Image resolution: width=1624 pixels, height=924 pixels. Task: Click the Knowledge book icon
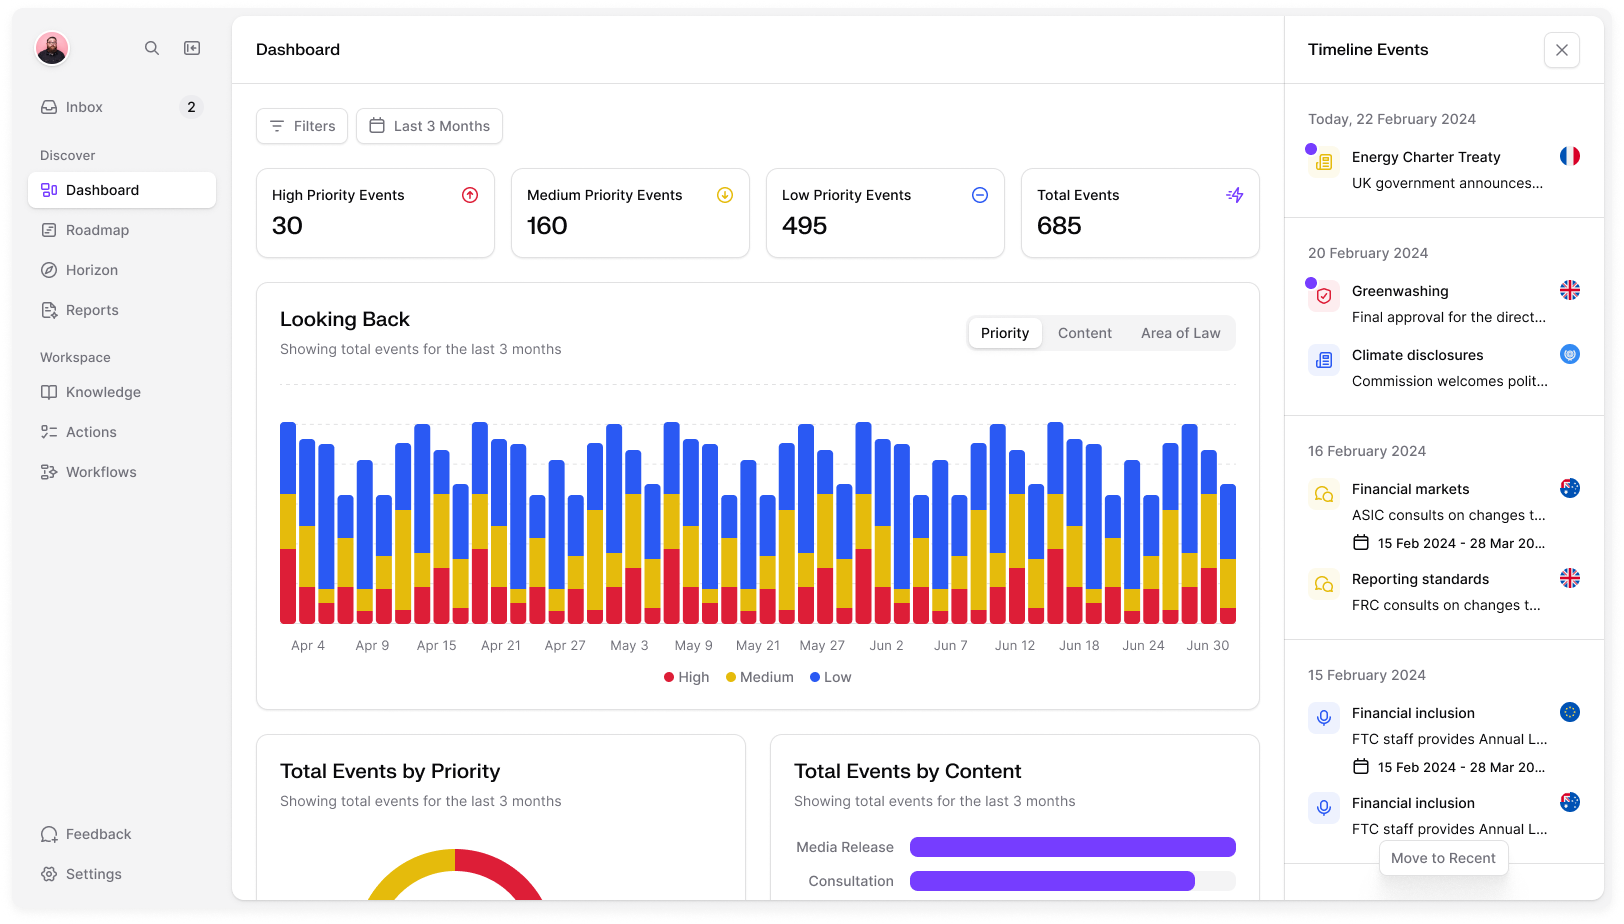tap(49, 392)
